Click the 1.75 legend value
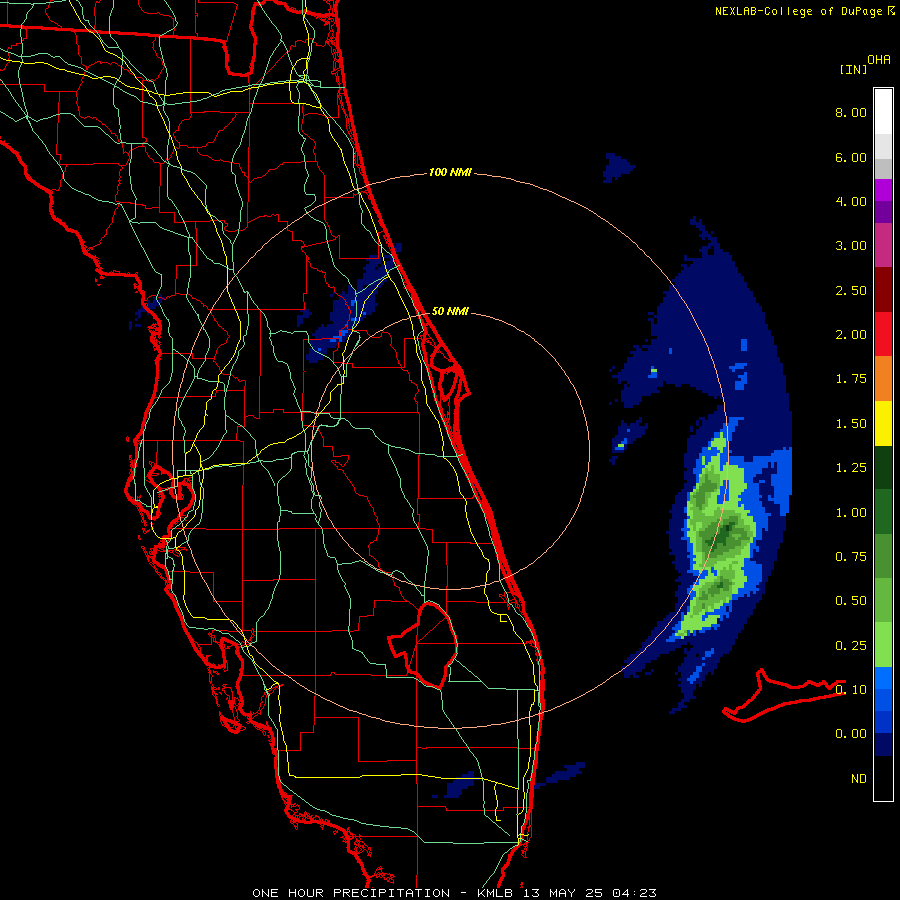The height and width of the screenshot is (900, 900). click(x=851, y=379)
